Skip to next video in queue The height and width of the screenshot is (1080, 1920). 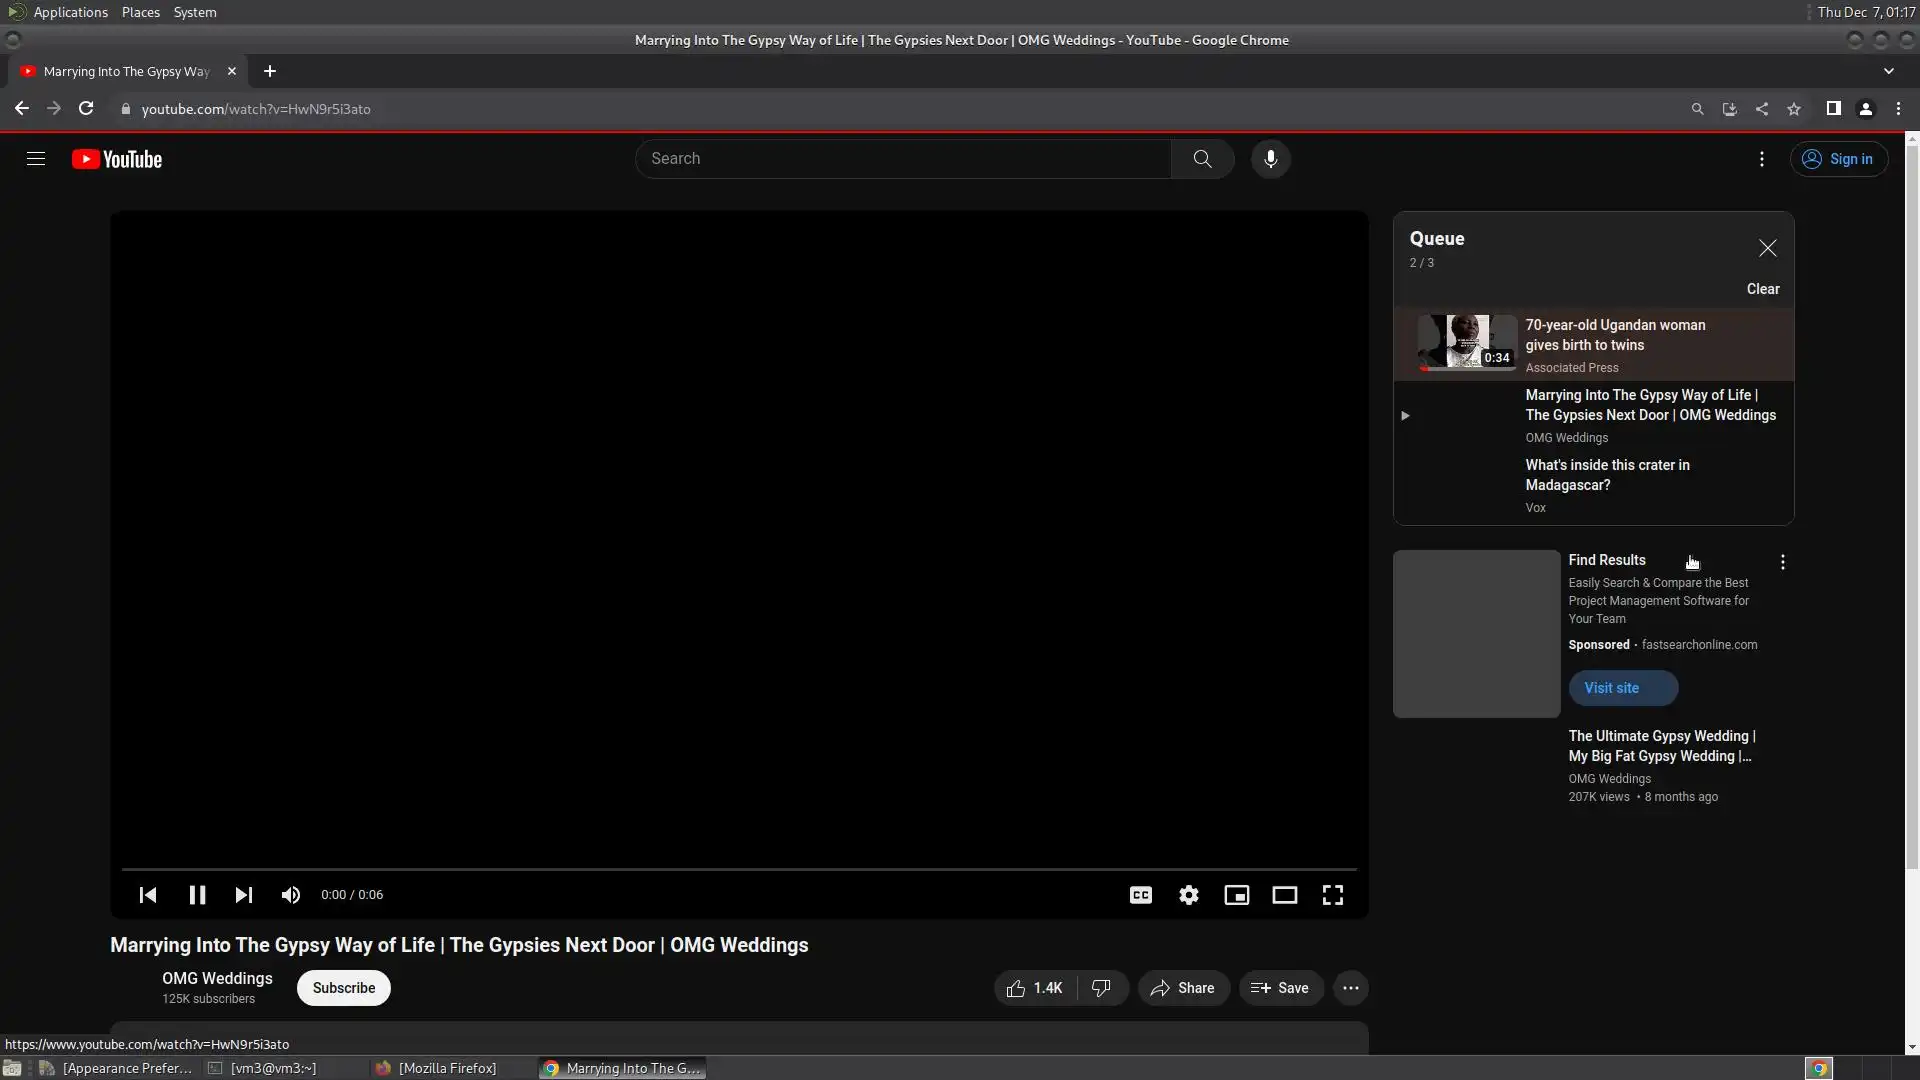[x=243, y=895]
